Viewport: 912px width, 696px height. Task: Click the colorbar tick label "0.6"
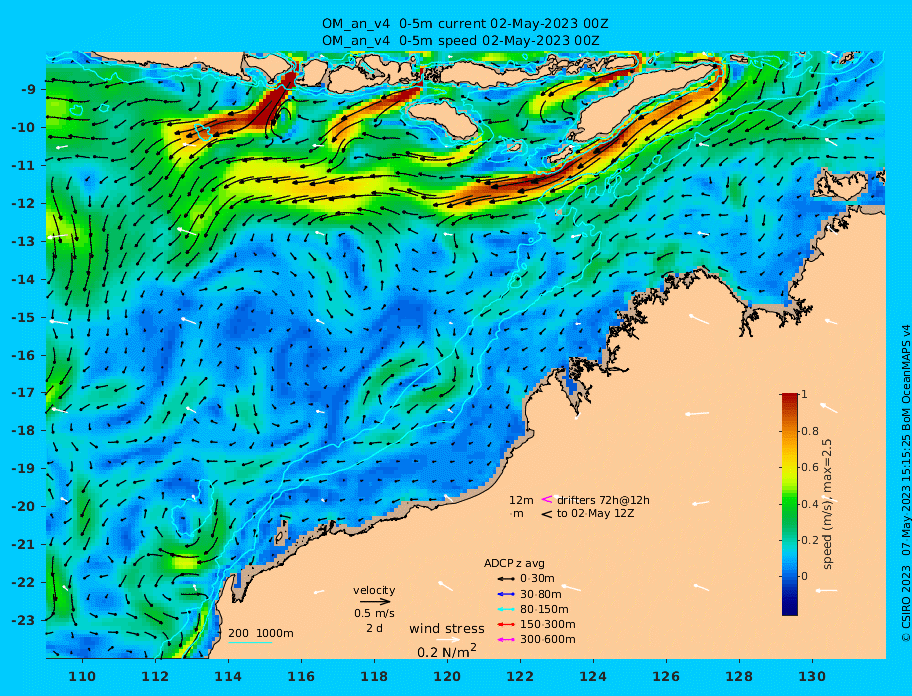point(810,467)
